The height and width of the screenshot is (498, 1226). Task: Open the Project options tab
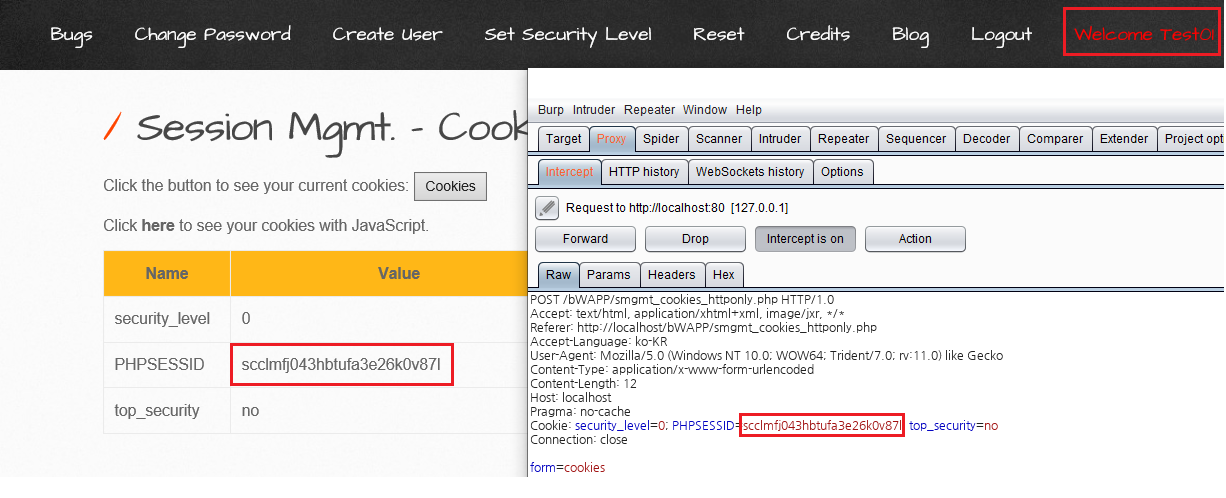[1192, 139]
